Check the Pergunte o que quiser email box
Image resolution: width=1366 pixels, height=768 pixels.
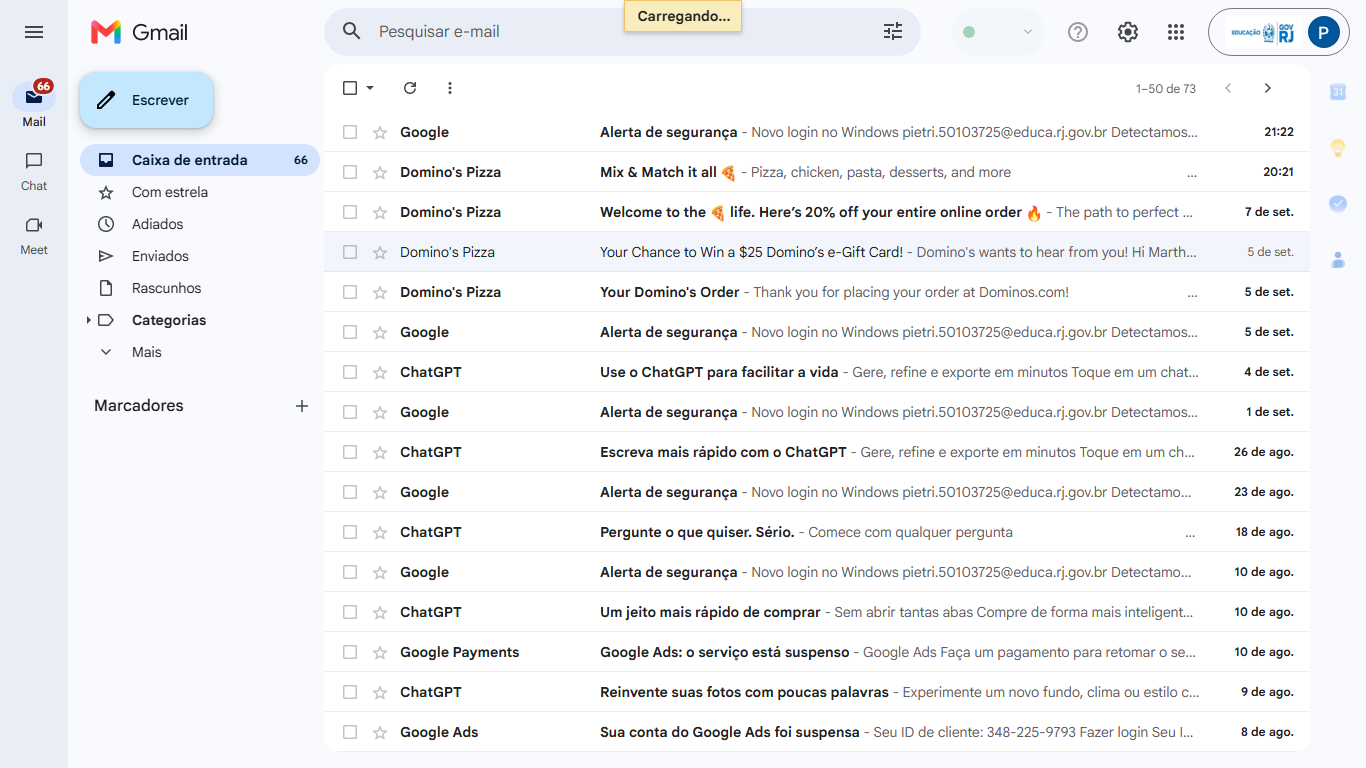tap(350, 532)
